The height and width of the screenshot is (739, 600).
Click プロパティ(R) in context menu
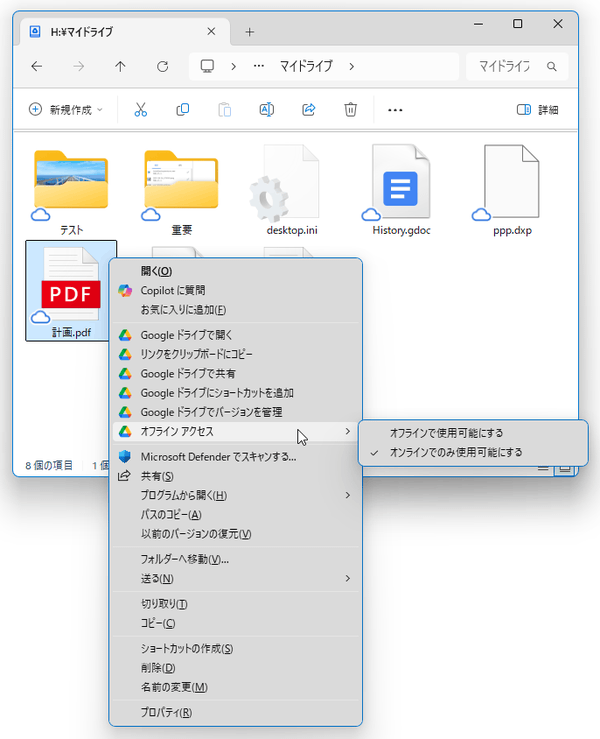pyautogui.click(x=166, y=712)
